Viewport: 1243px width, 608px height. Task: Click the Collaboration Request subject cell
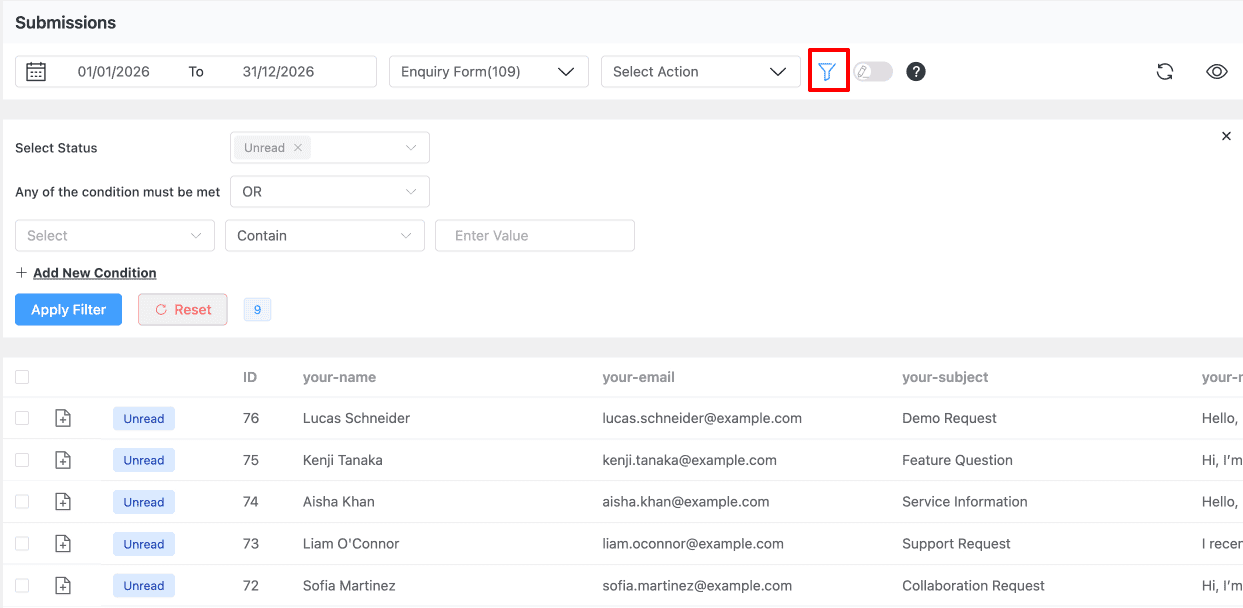point(974,586)
